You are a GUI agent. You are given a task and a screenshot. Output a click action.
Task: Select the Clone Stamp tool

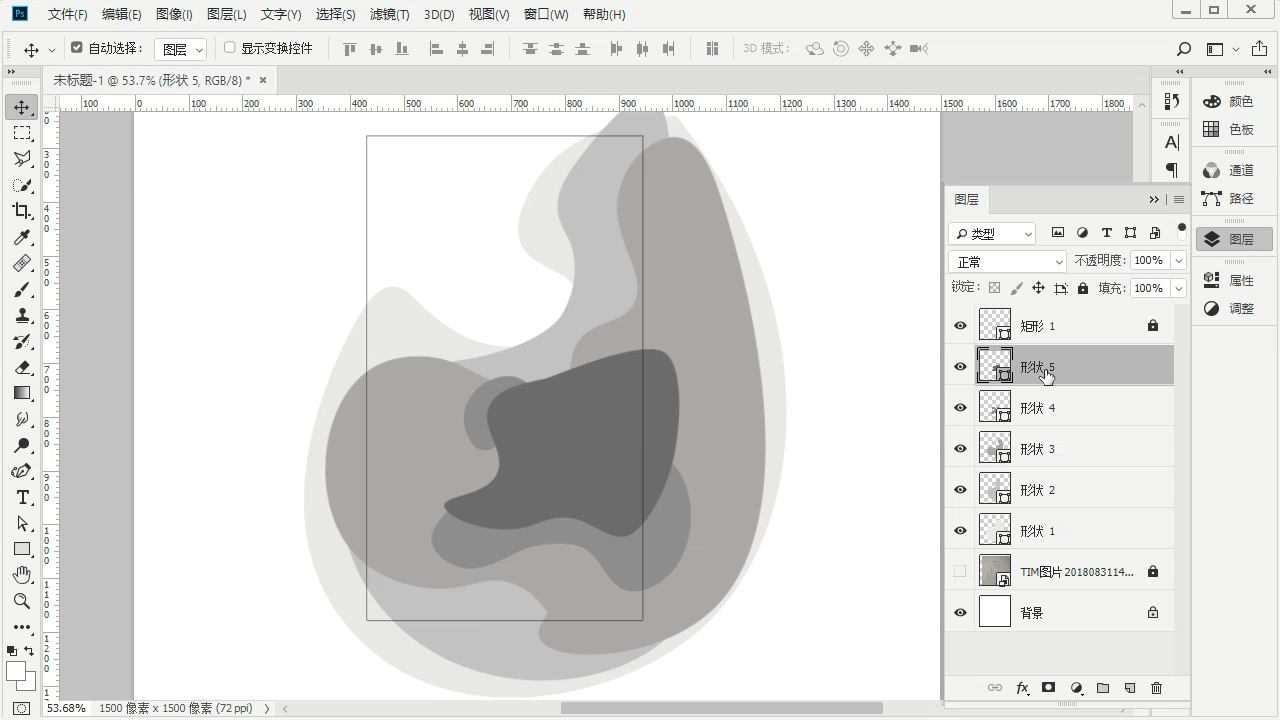[x=22, y=315]
